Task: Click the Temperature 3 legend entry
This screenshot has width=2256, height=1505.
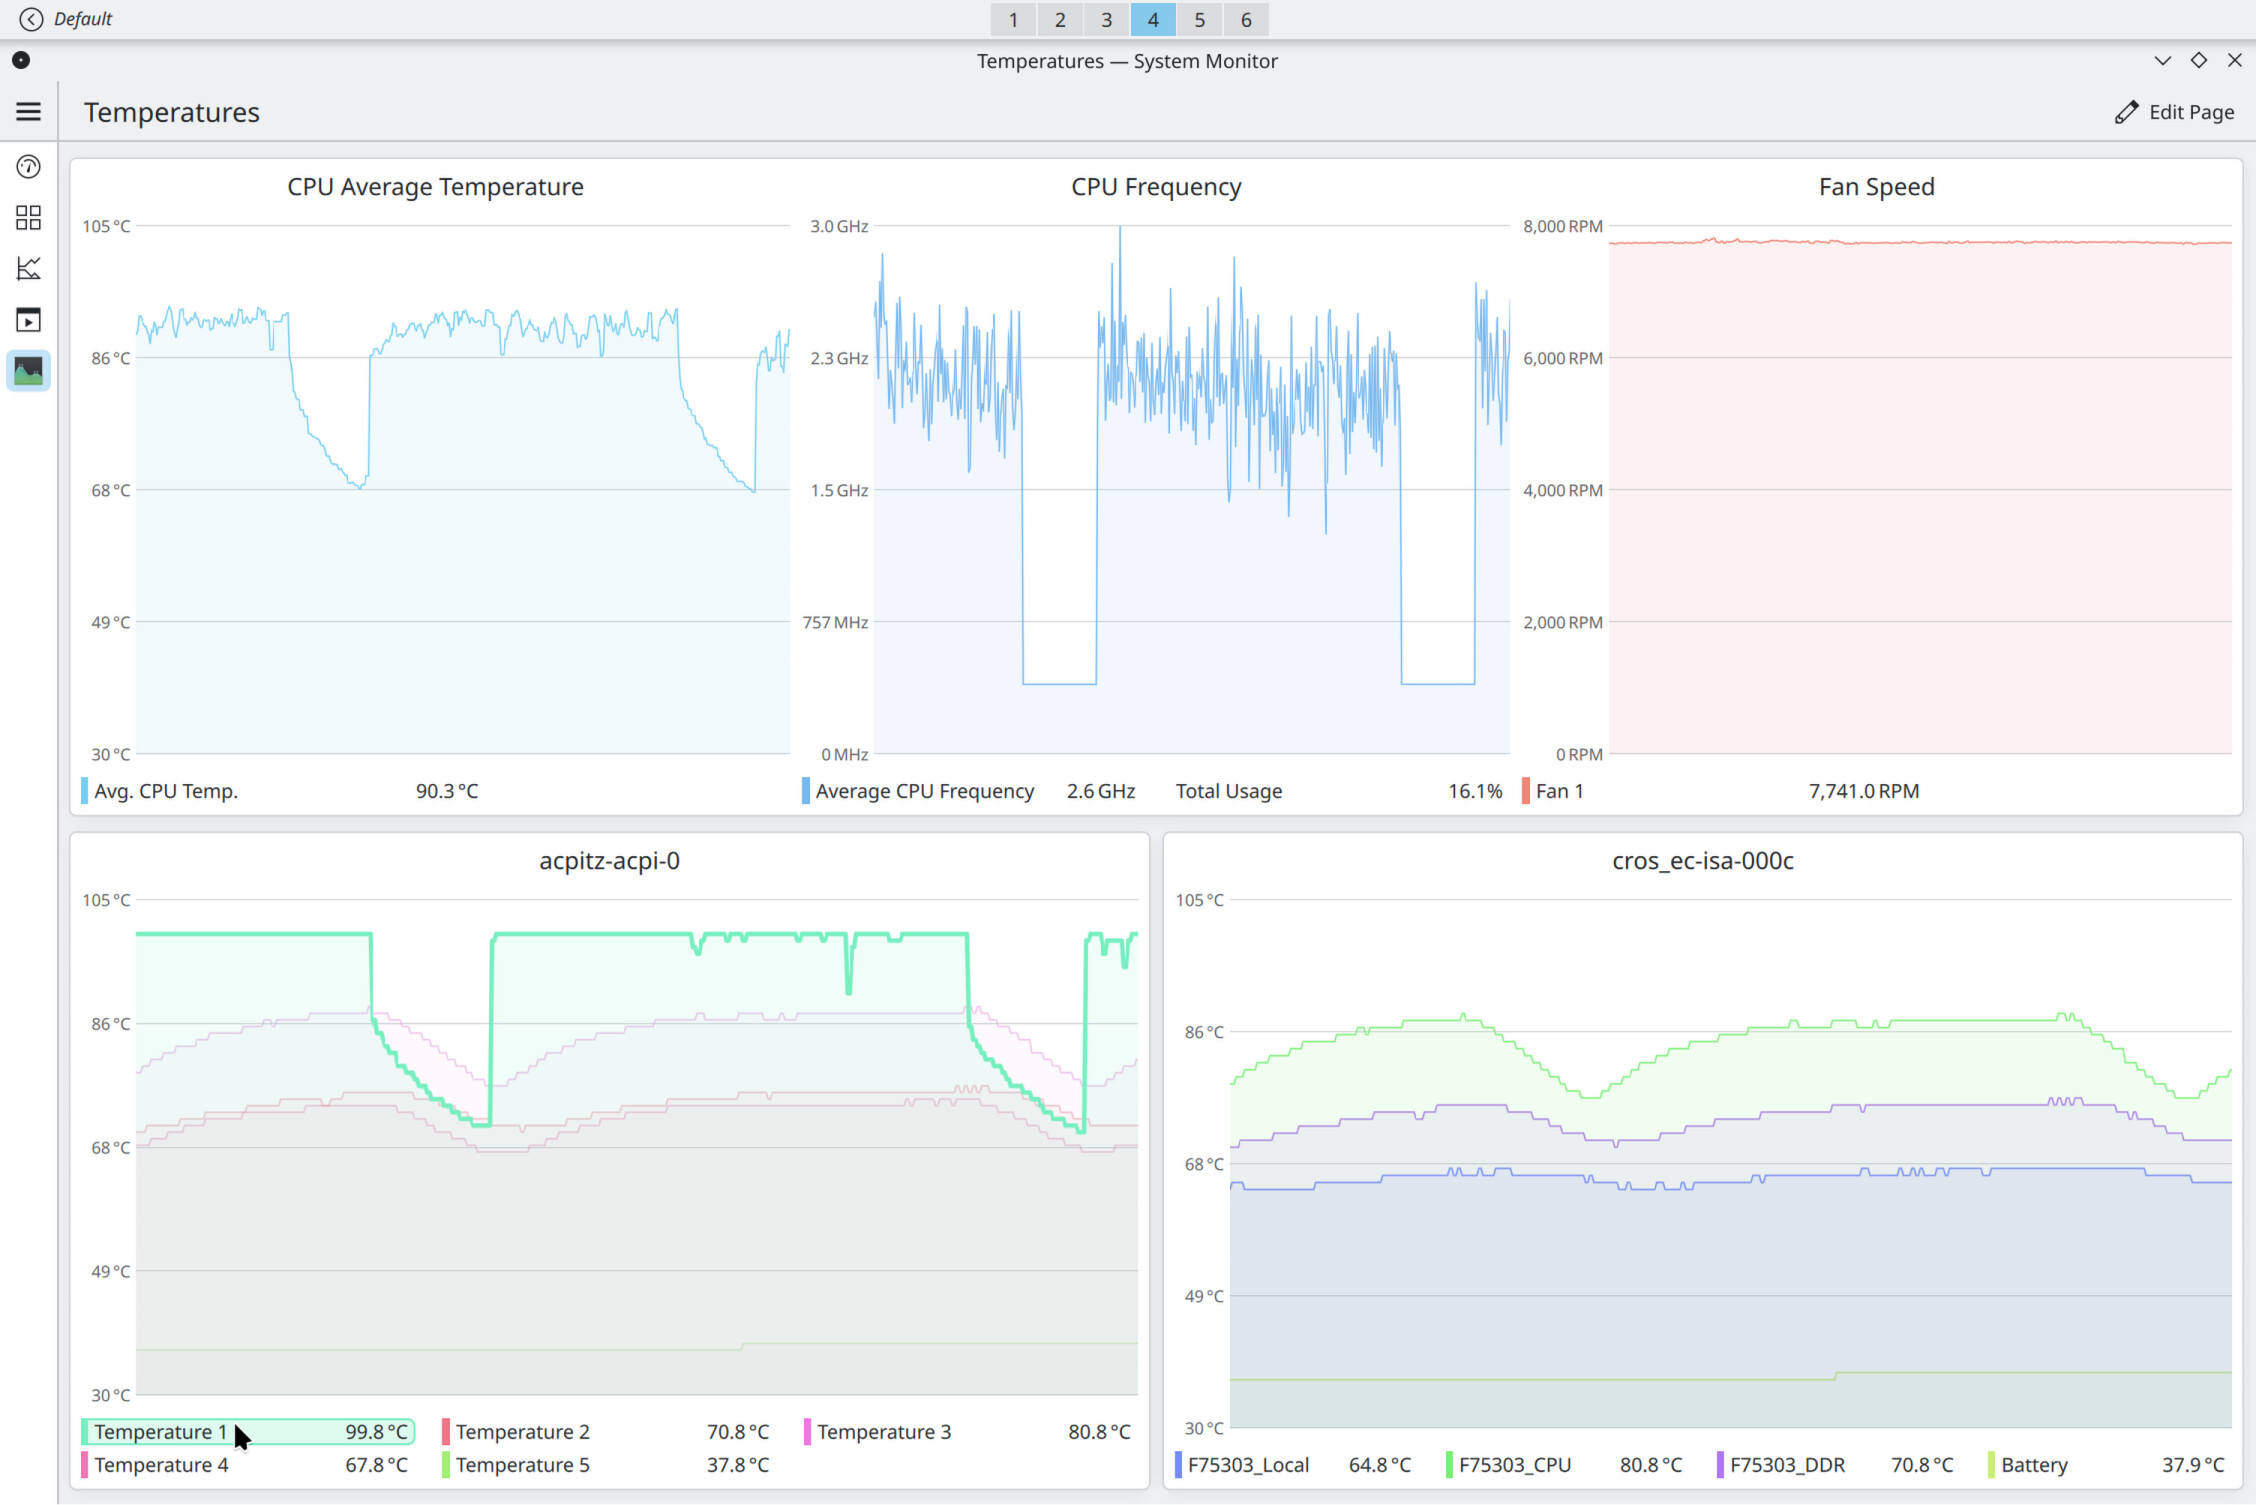Action: pos(969,1431)
